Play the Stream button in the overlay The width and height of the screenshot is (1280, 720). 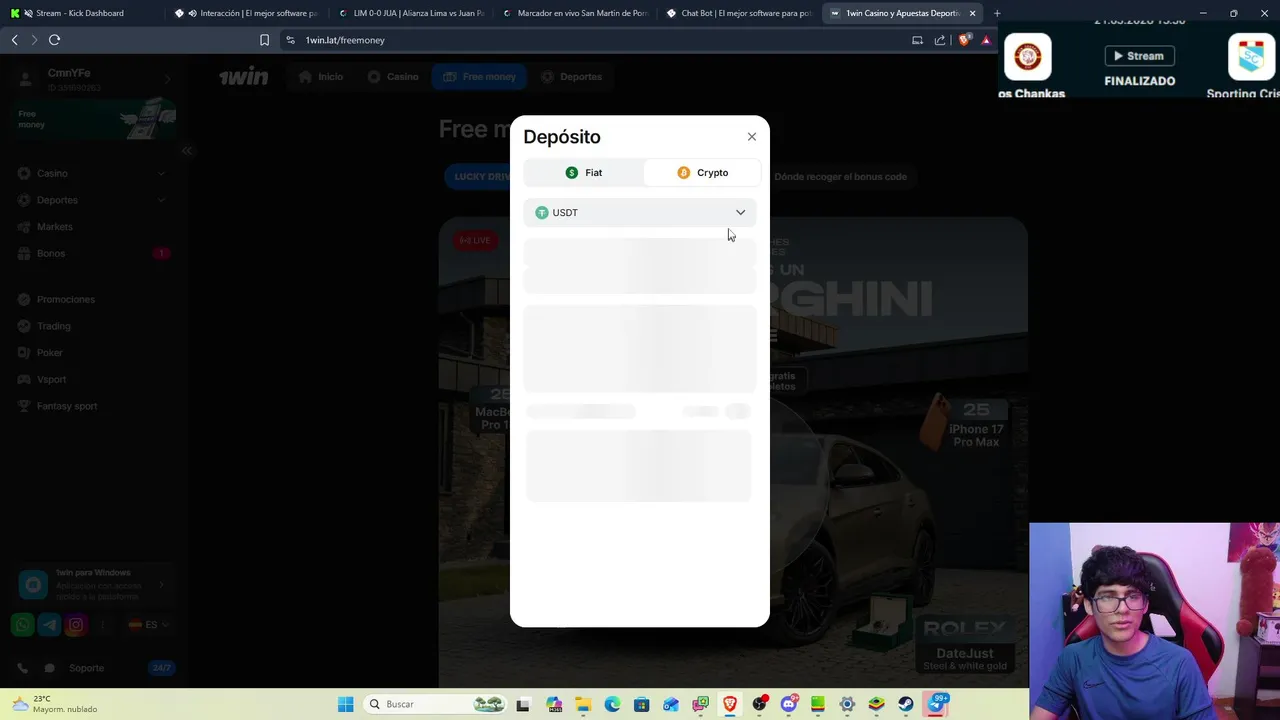(x=1139, y=56)
